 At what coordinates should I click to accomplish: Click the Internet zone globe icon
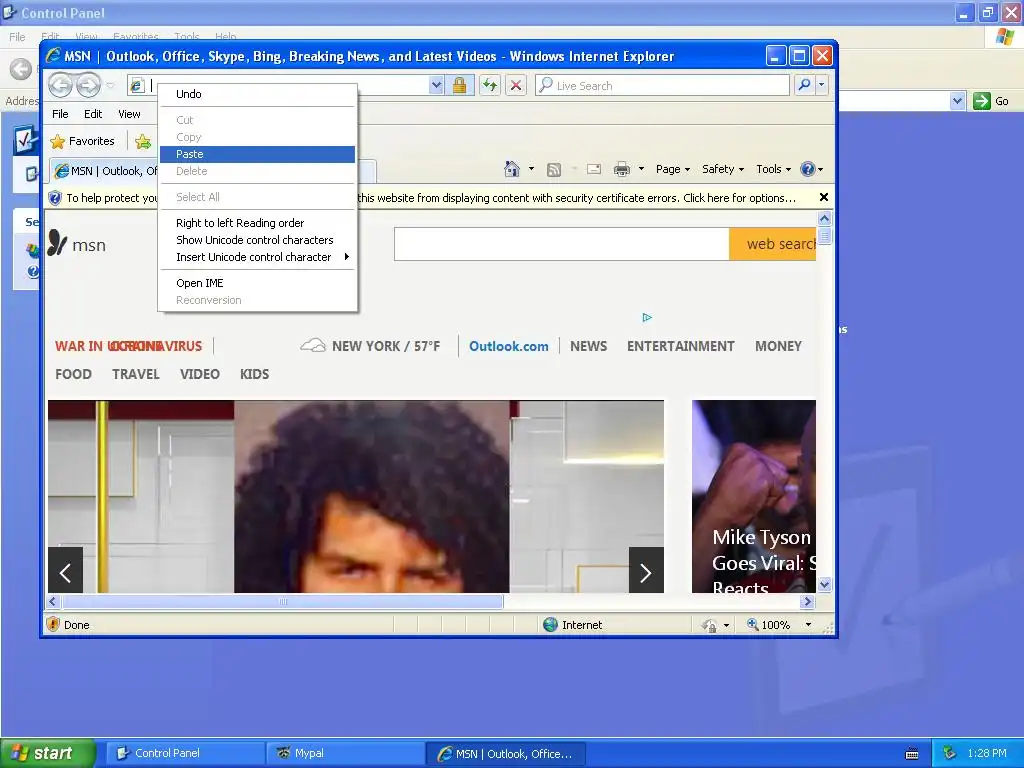click(x=551, y=625)
